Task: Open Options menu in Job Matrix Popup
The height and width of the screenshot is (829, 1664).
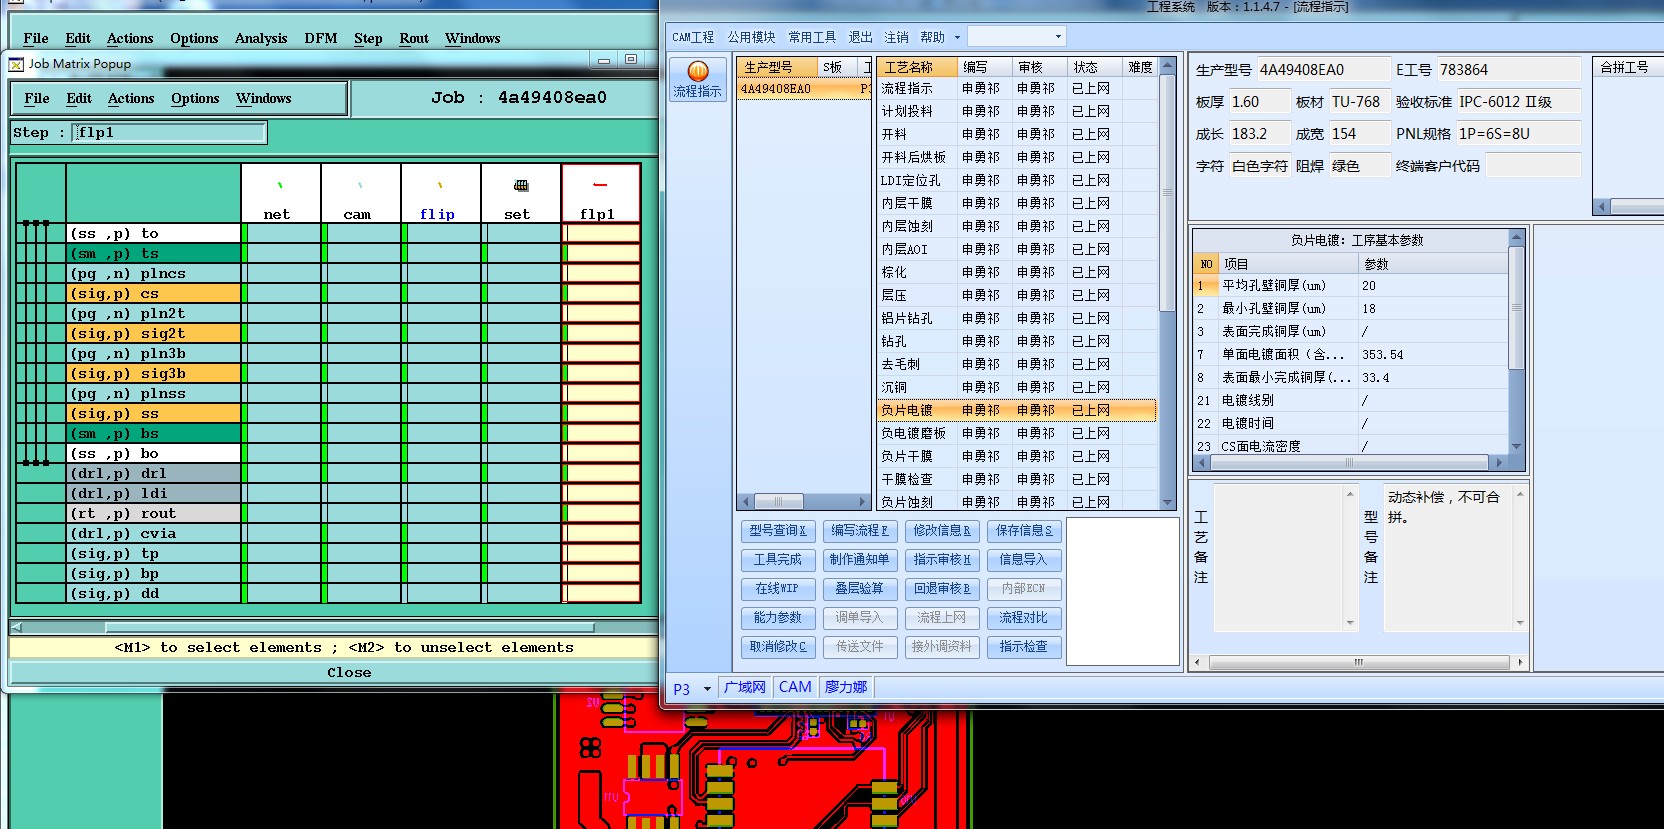Action: (x=195, y=98)
